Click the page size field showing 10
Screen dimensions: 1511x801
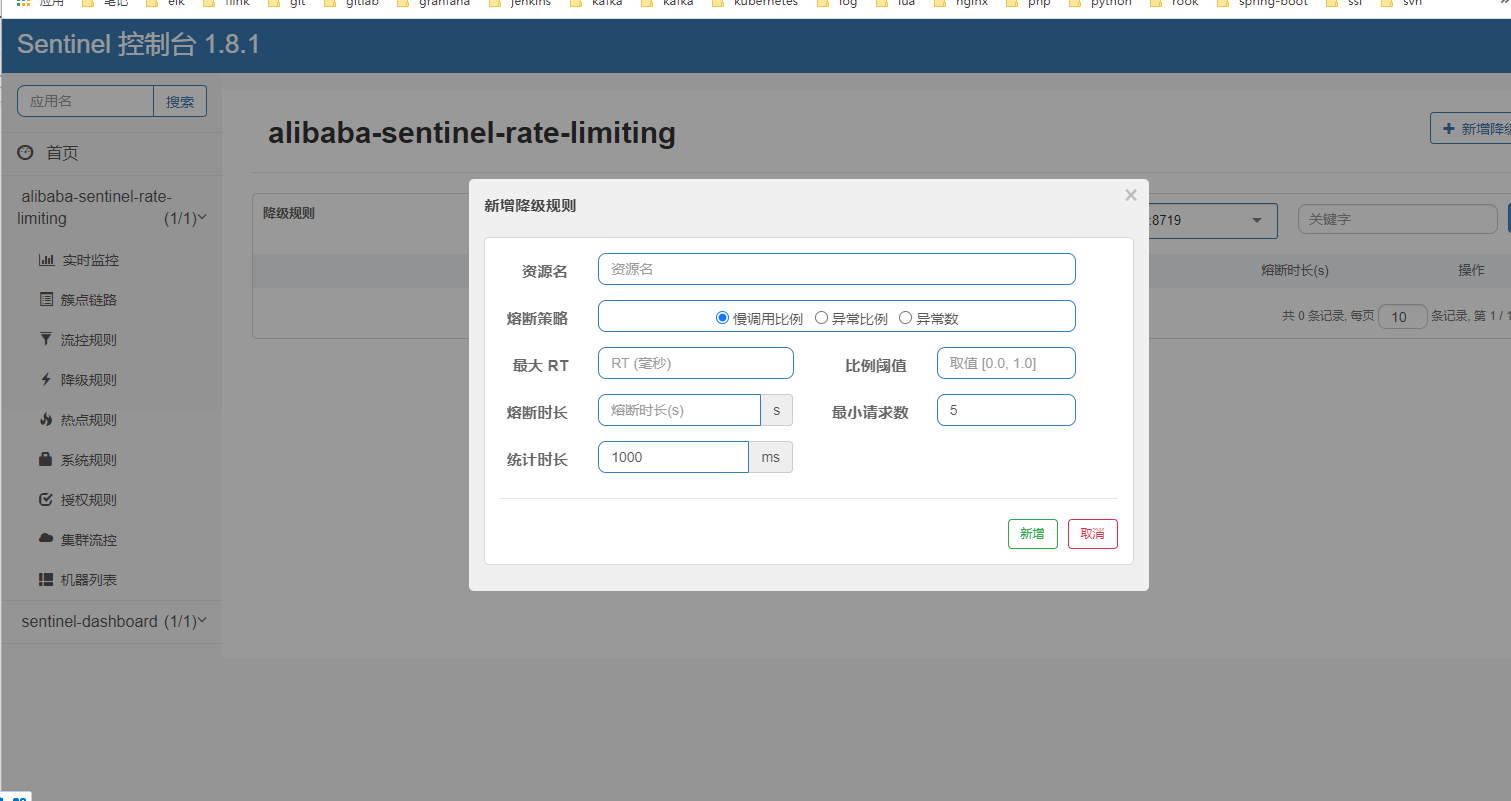coord(1402,317)
